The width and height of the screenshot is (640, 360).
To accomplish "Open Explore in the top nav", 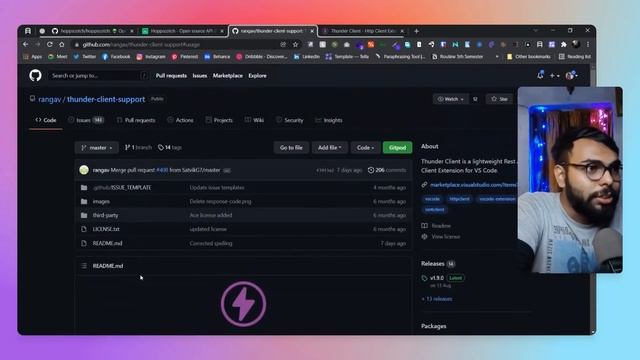I will 258,76.
